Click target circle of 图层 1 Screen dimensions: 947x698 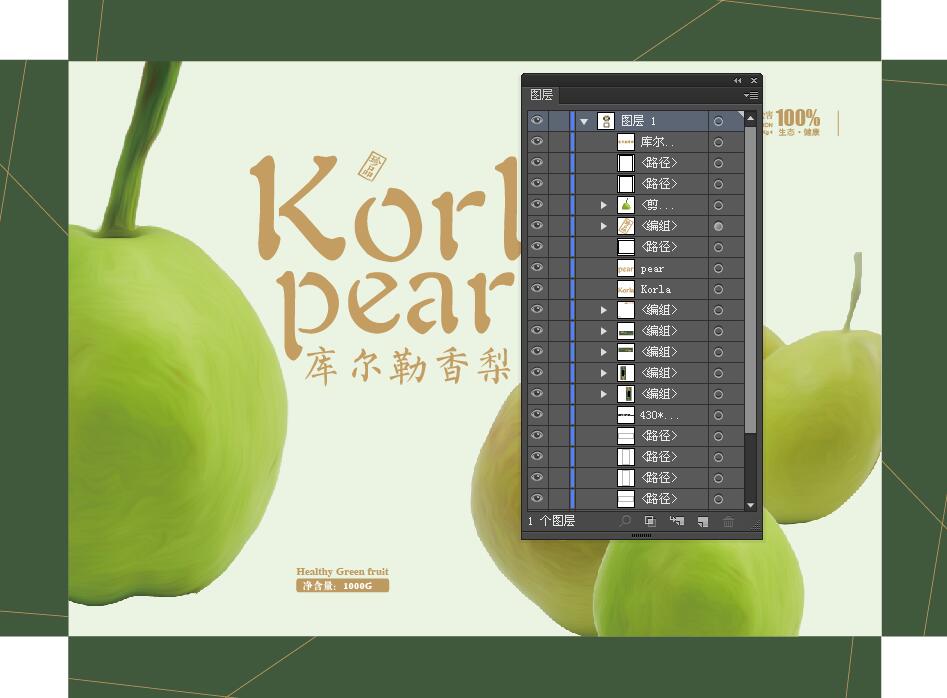coord(718,121)
